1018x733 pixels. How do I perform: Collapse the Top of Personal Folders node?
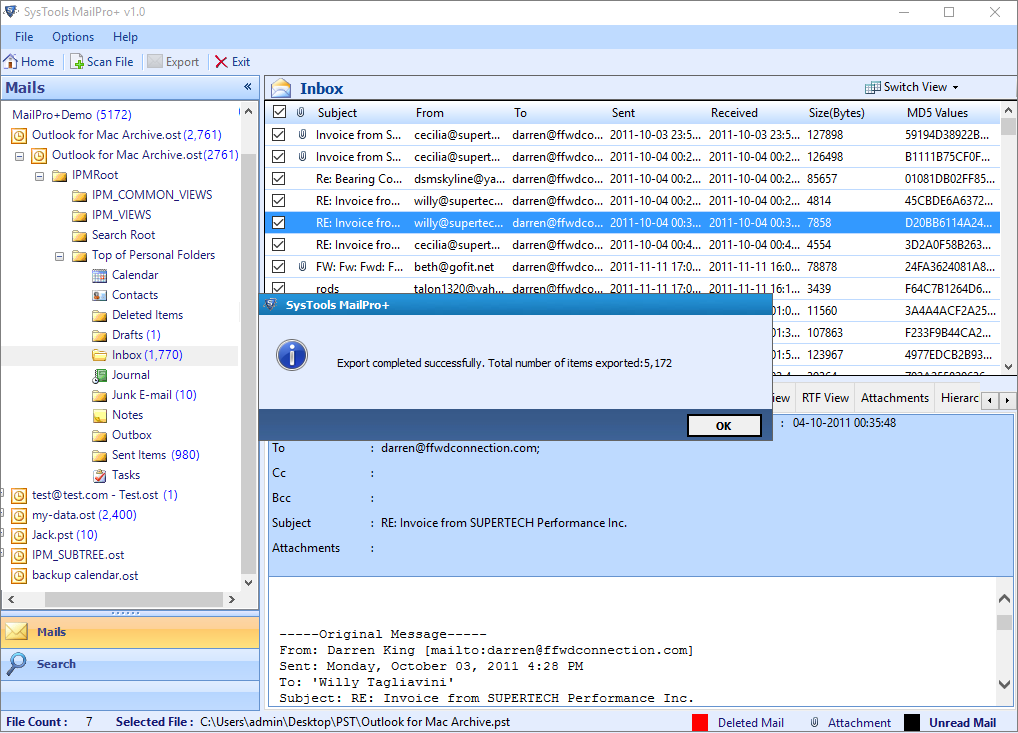[60, 256]
